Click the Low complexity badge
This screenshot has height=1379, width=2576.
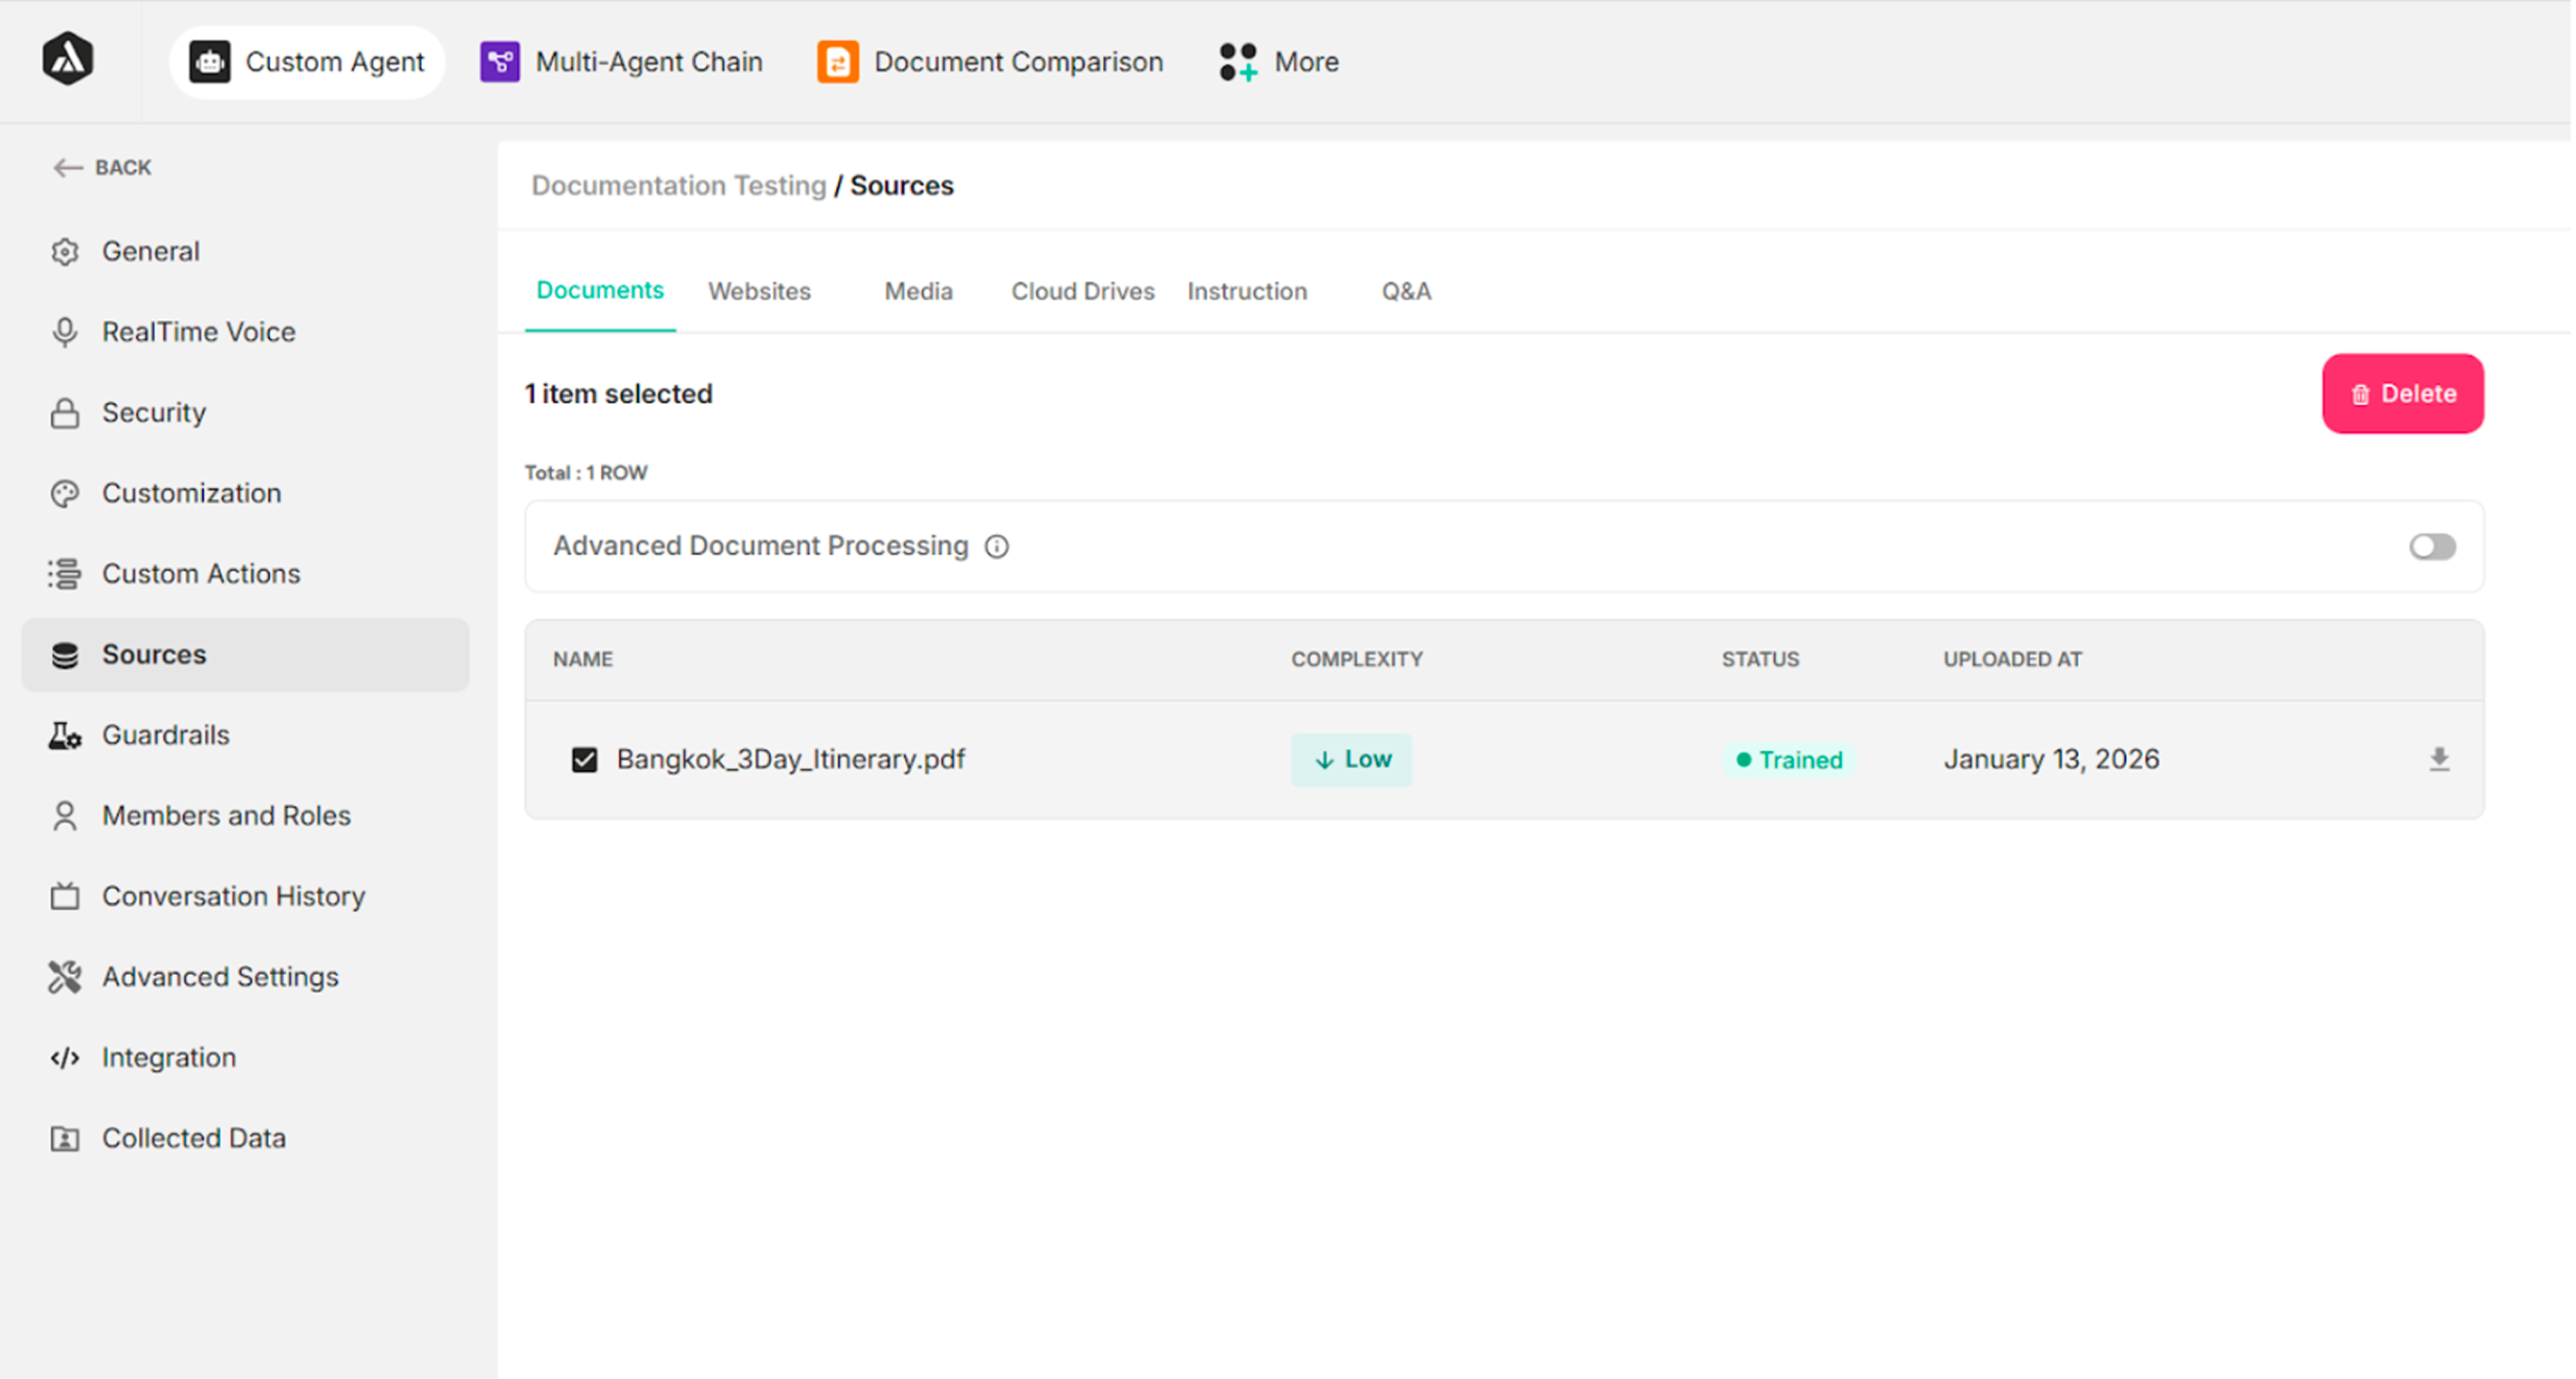[1351, 759]
